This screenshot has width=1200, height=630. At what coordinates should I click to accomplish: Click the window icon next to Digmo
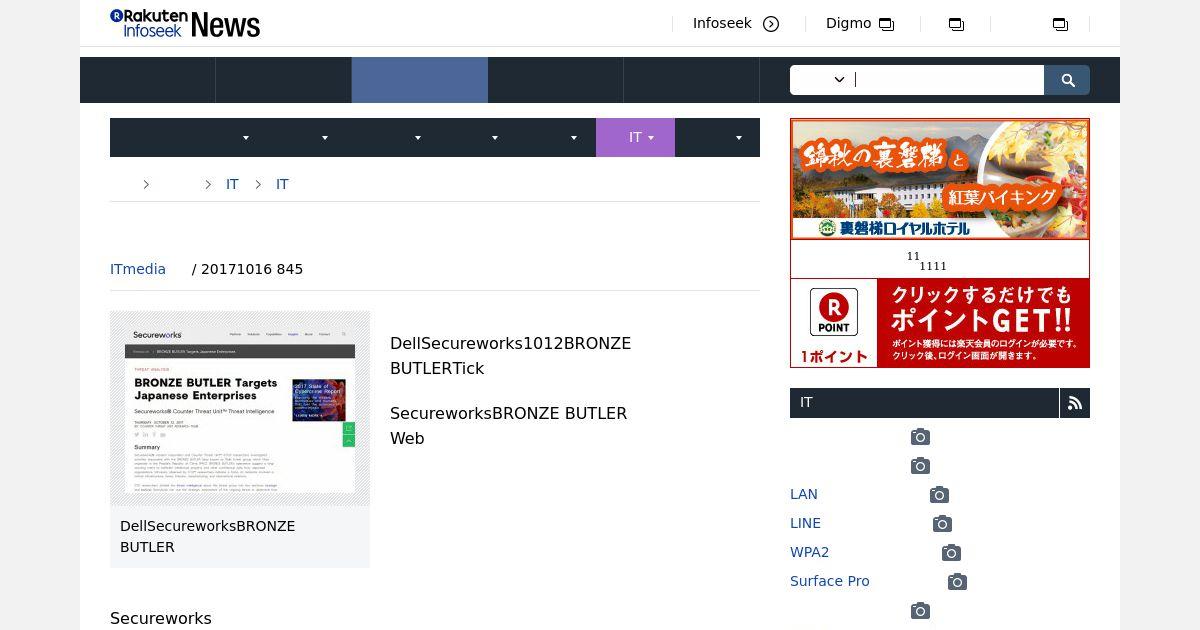(886, 24)
